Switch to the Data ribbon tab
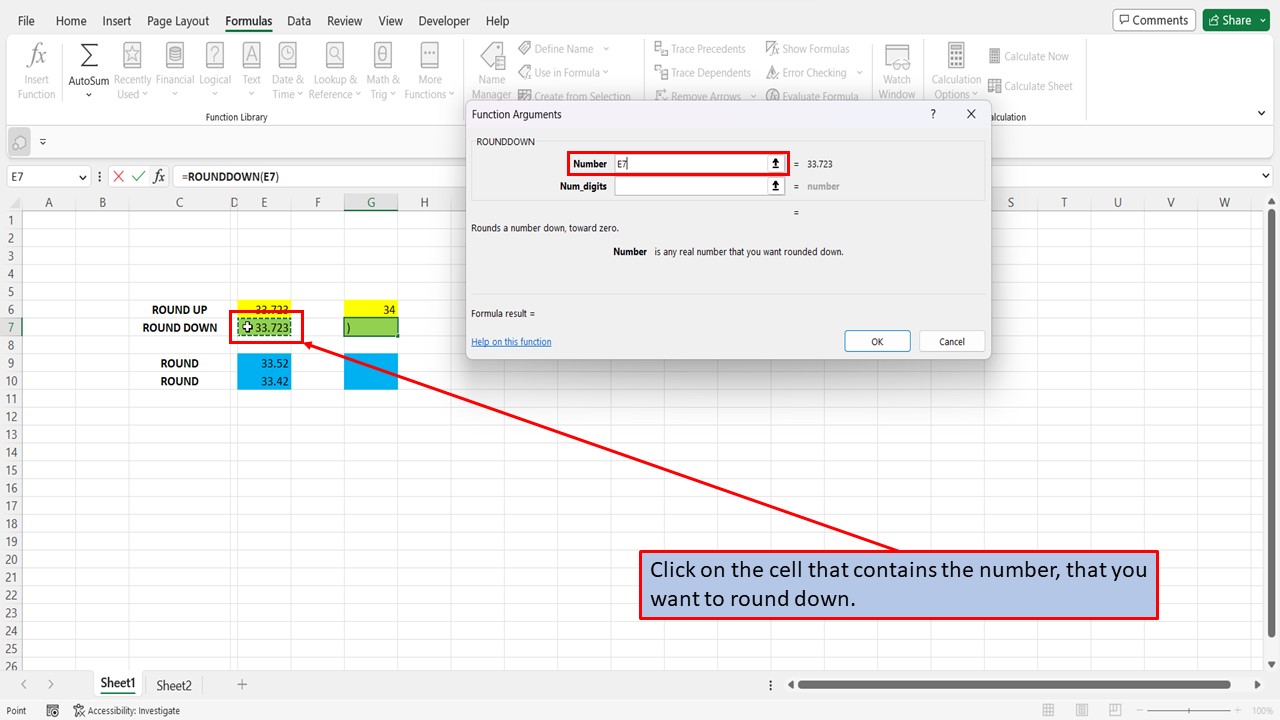The height and width of the screenshot is (720, 1280). pyautogui.click(x=298, y=20)
